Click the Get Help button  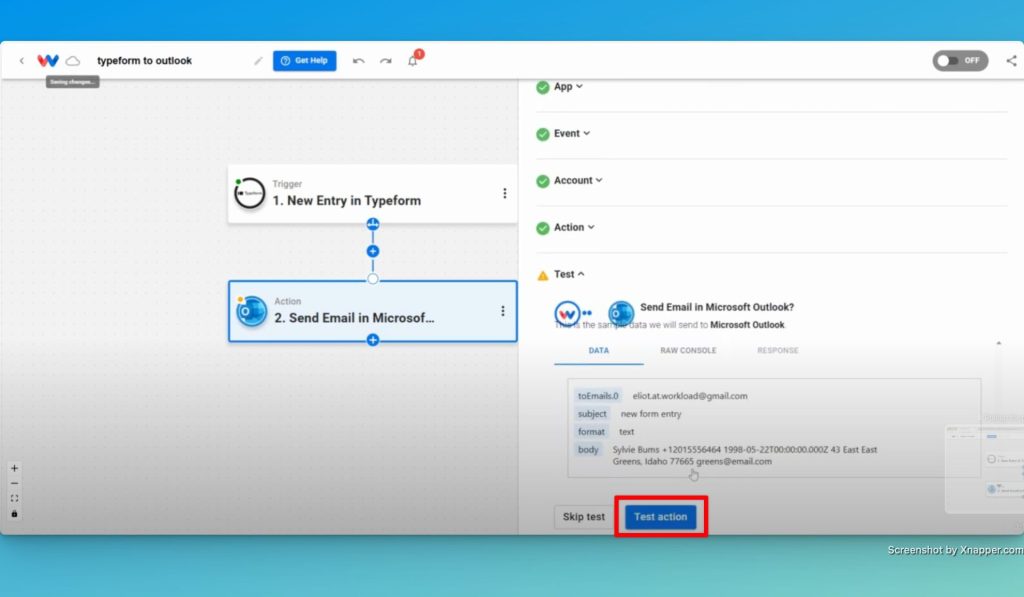click(304, 61)
